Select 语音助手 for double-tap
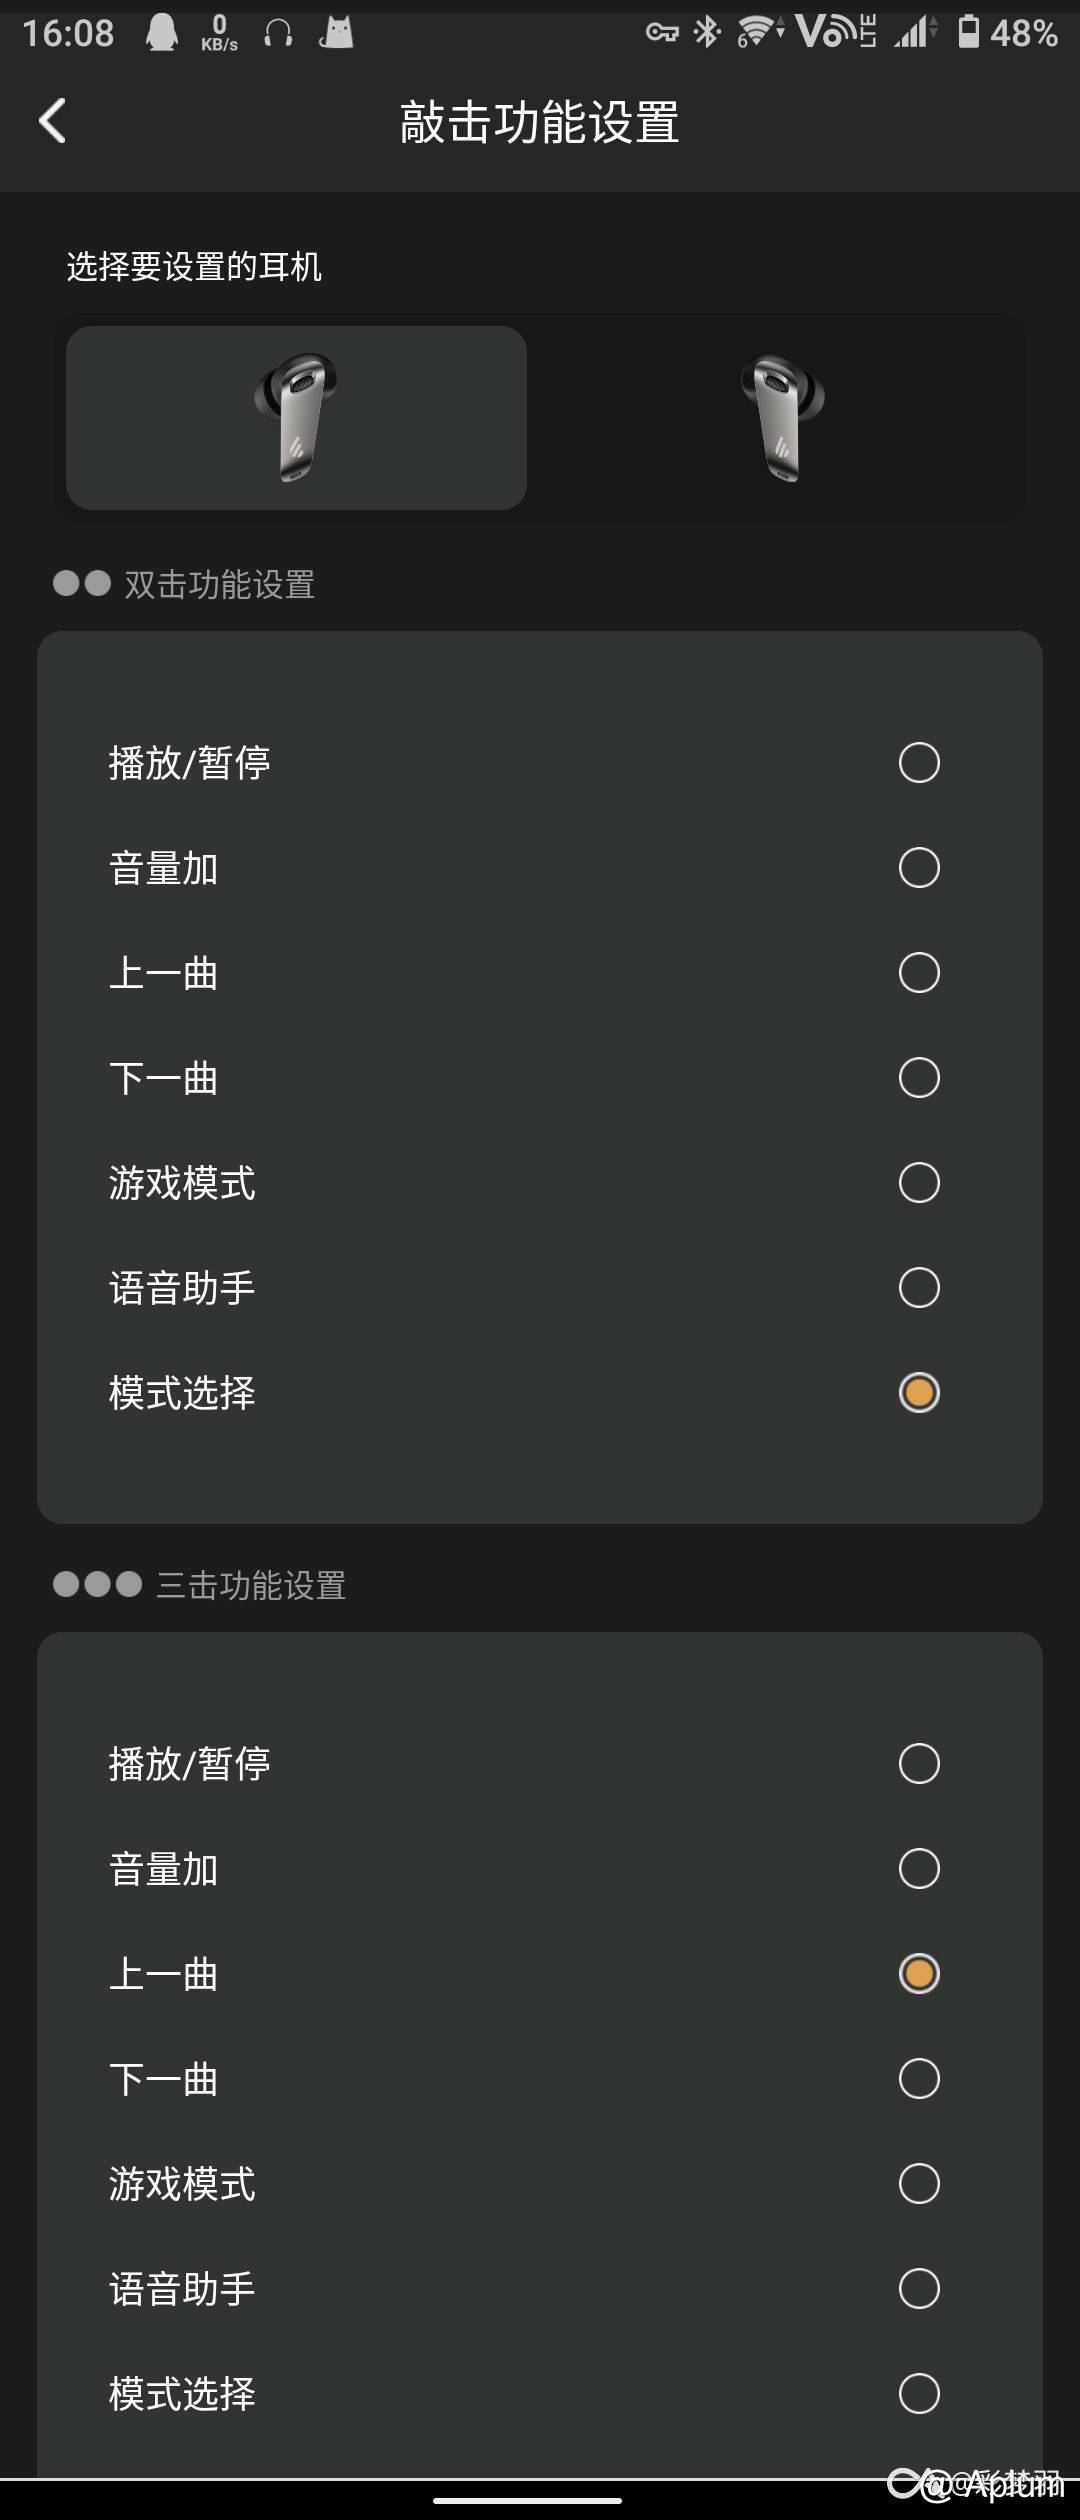This screenshot has width=1080, height=2520. [919, 1288]
